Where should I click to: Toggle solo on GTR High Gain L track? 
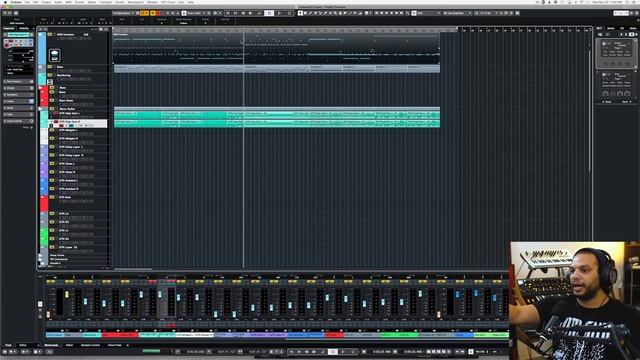click(56, 113)
